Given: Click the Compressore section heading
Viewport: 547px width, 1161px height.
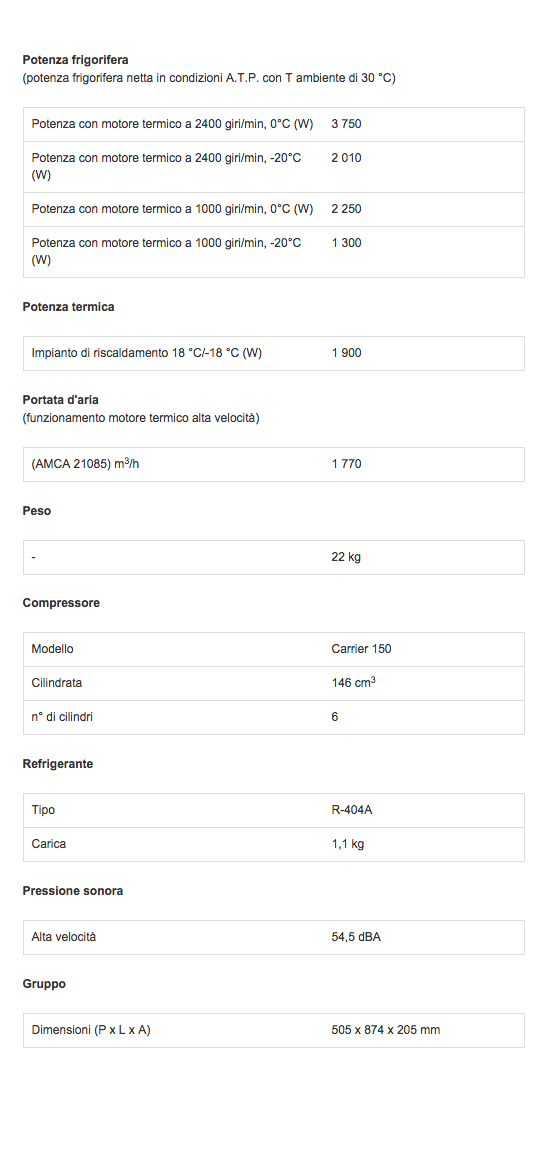Looking at the screenshot, I should [x=61, y=603].
